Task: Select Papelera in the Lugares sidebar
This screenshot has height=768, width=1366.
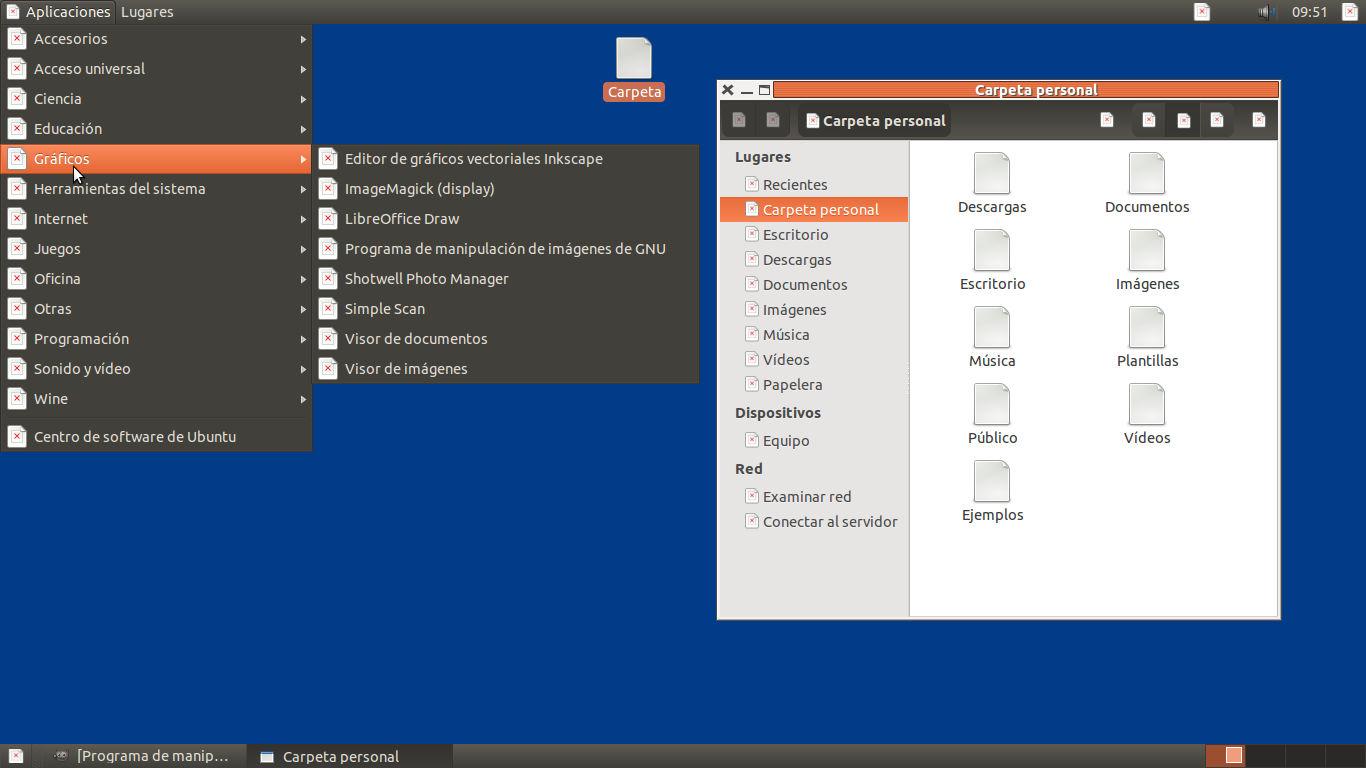Action: [792, 385]
